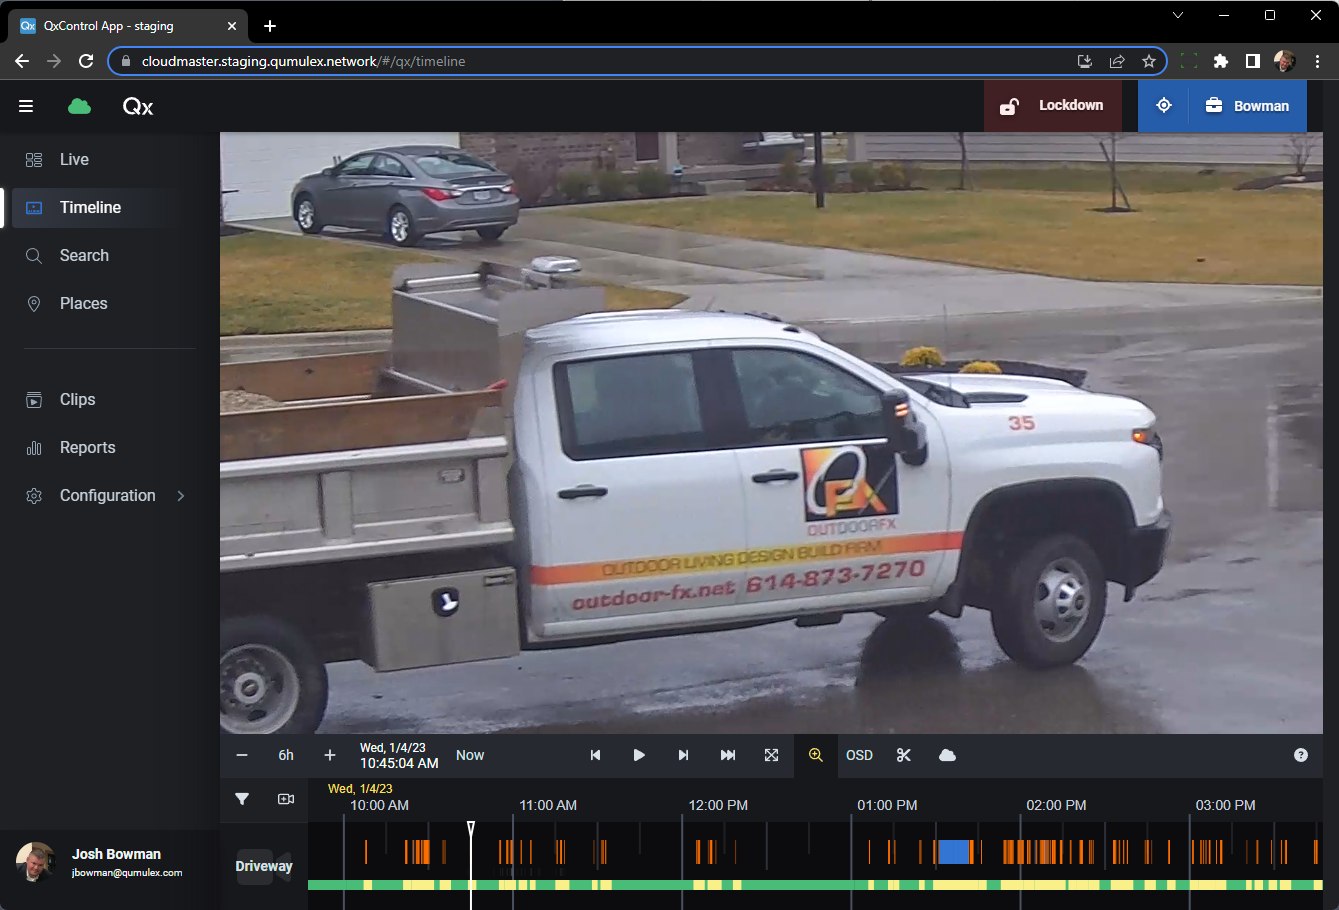Go back in browser history
The image size is (1339, 910).
click(22, 61)
